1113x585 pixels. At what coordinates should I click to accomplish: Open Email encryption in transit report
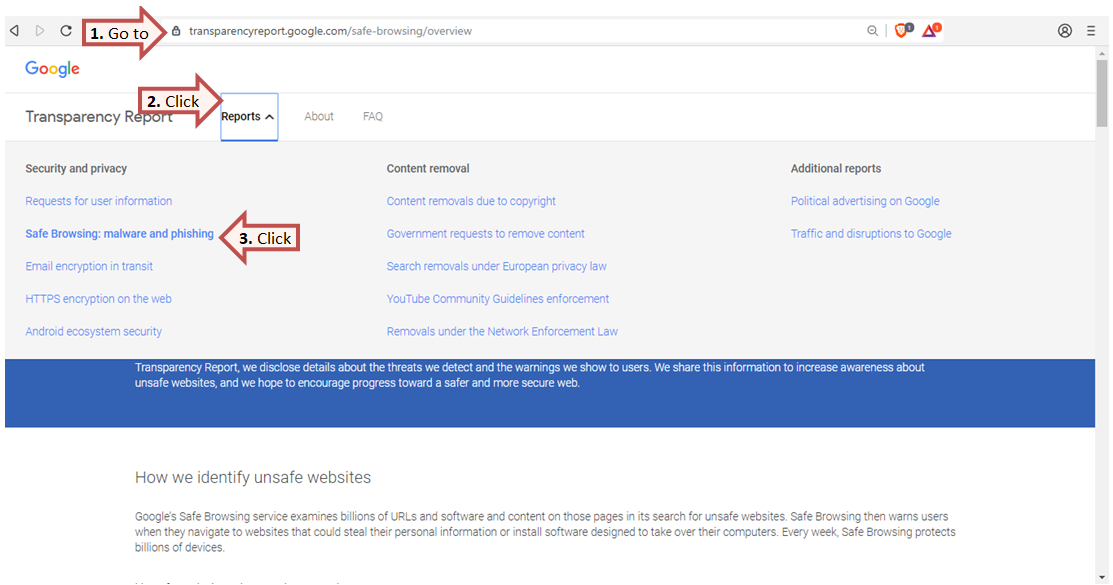pyautogui.click(x=89, y=266)
